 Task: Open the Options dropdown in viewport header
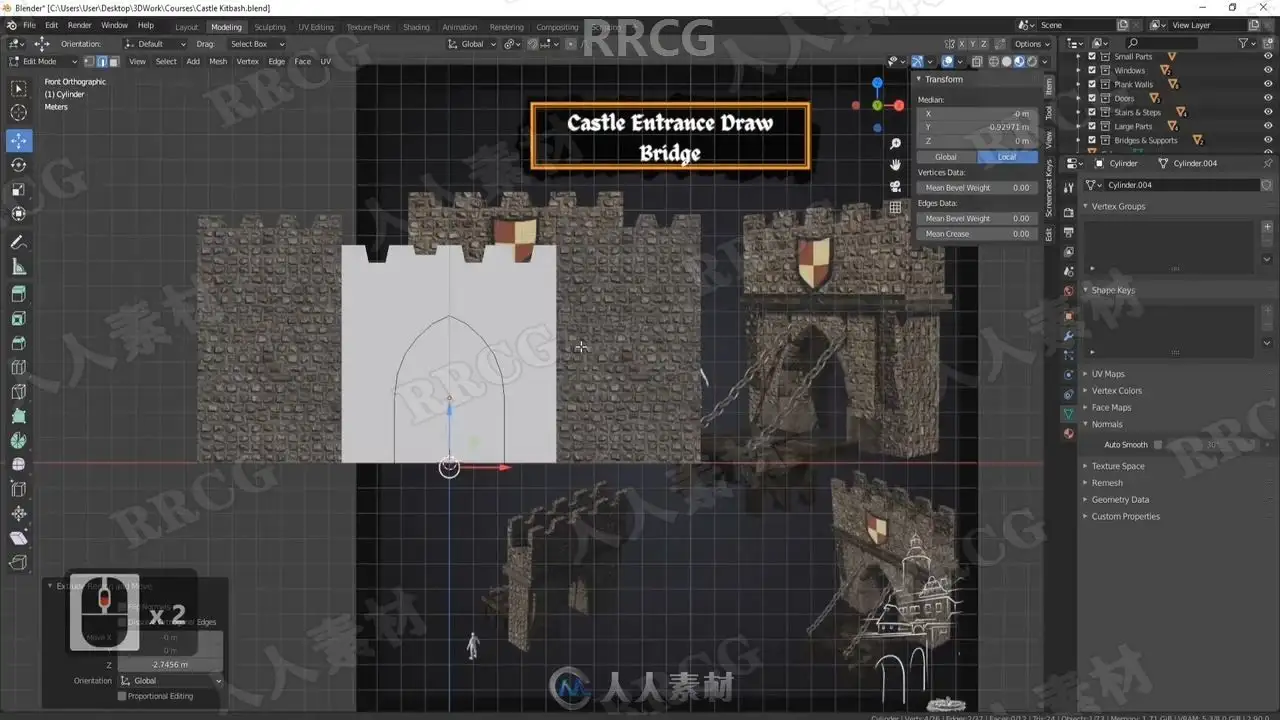tap(1032, 44)
